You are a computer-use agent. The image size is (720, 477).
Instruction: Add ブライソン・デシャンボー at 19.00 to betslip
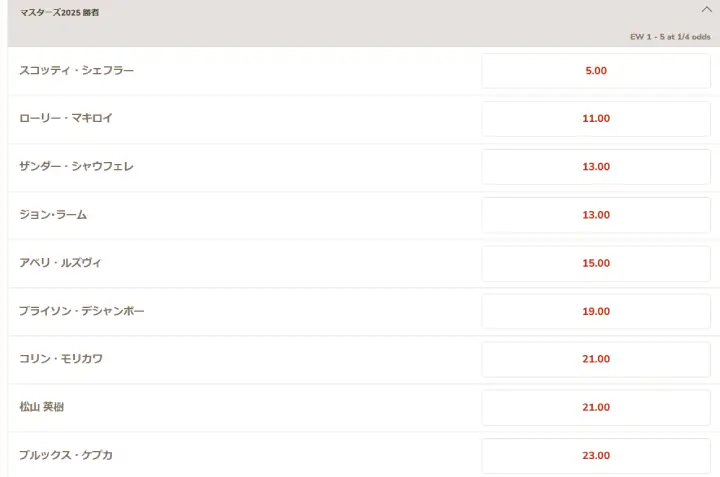pyautogui.click(x=596, y=311)
